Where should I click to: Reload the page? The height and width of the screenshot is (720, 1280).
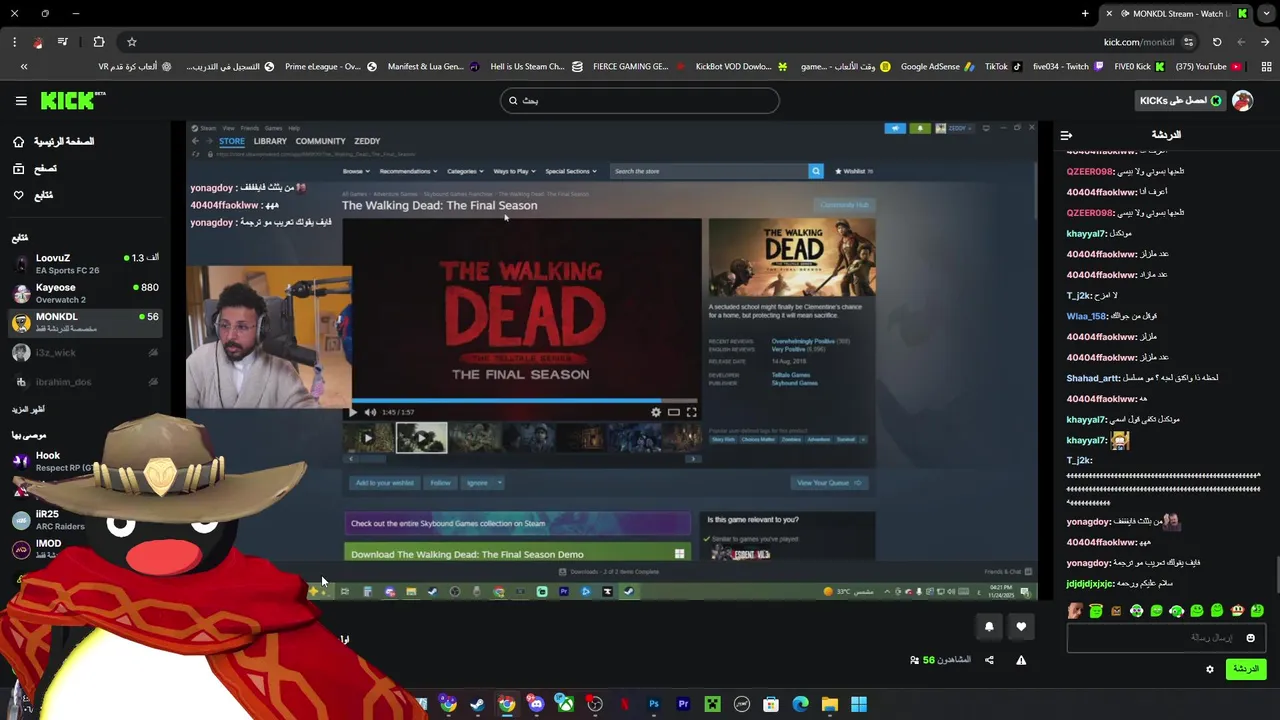pos(1217,42)
